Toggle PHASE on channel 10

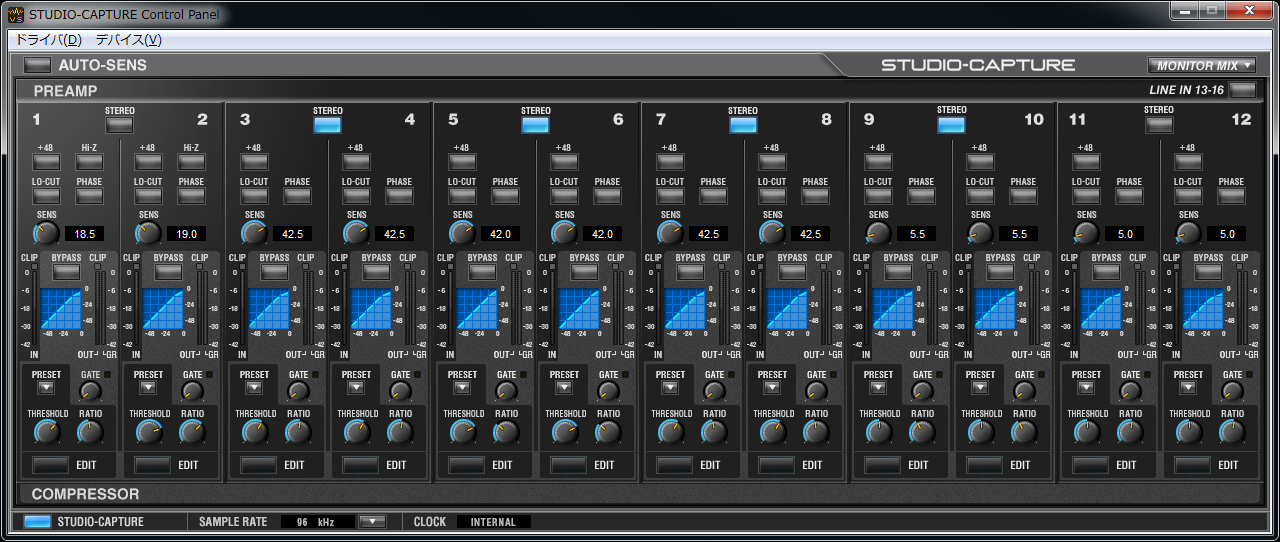point(1023,195)
